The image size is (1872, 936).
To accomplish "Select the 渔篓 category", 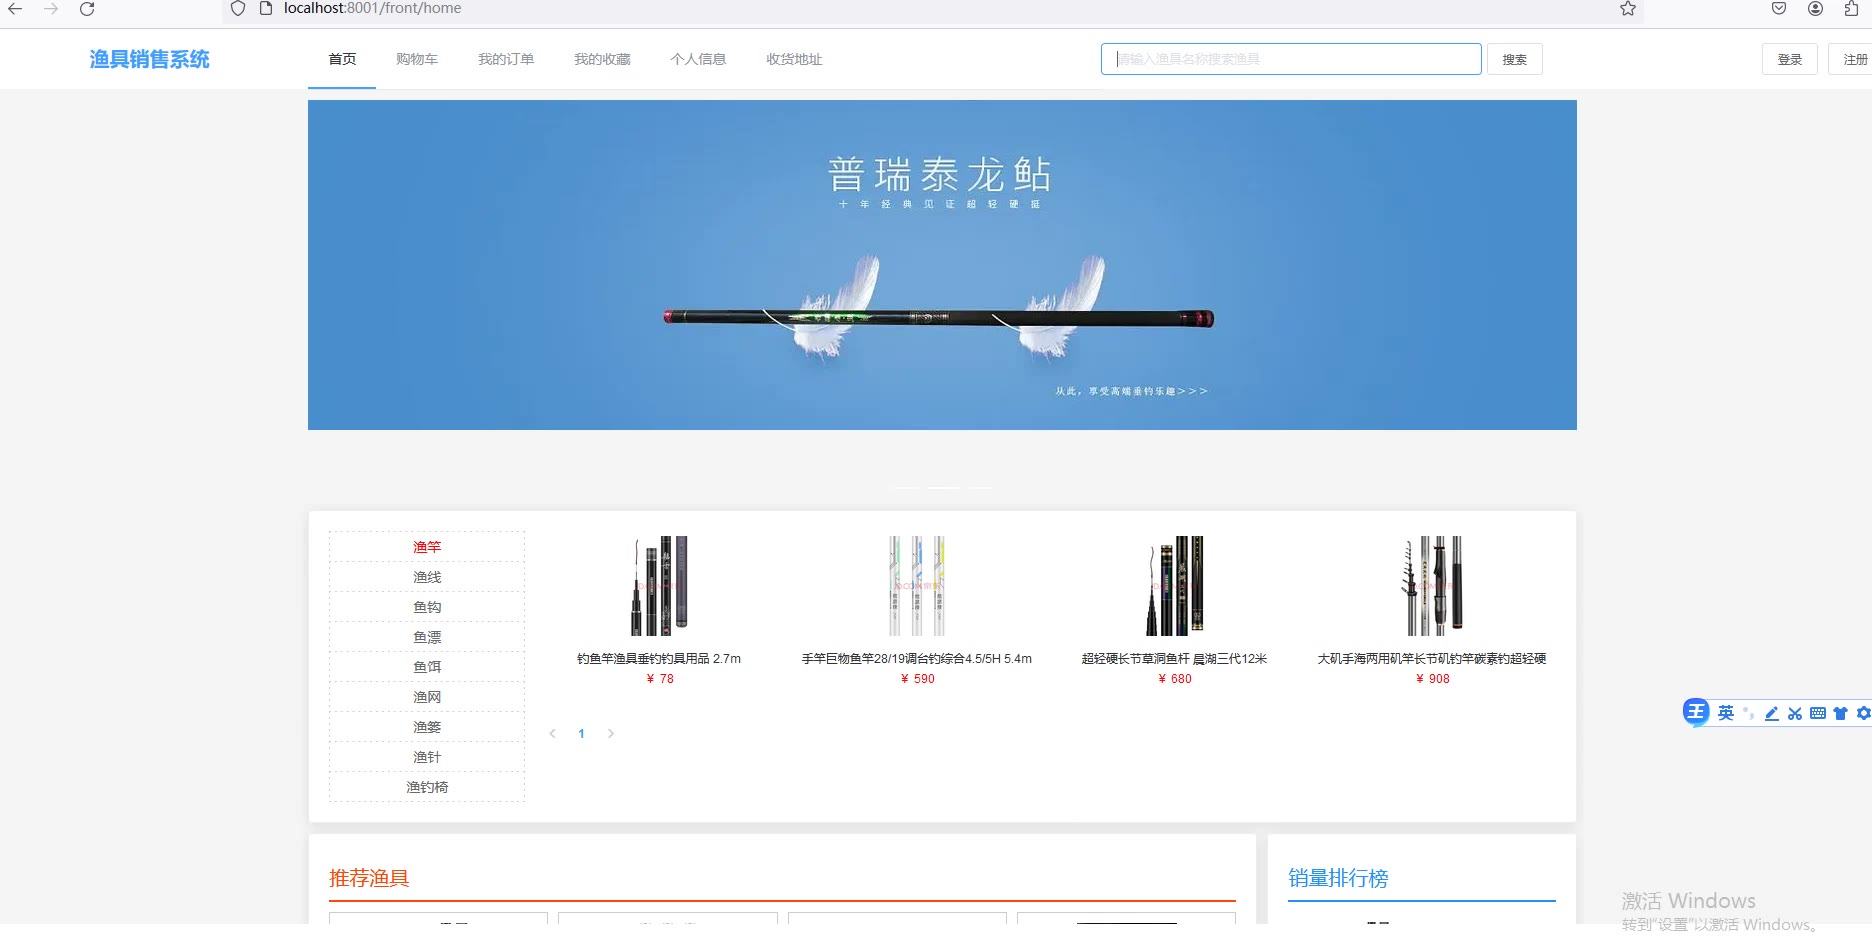I will pos(427,727).
